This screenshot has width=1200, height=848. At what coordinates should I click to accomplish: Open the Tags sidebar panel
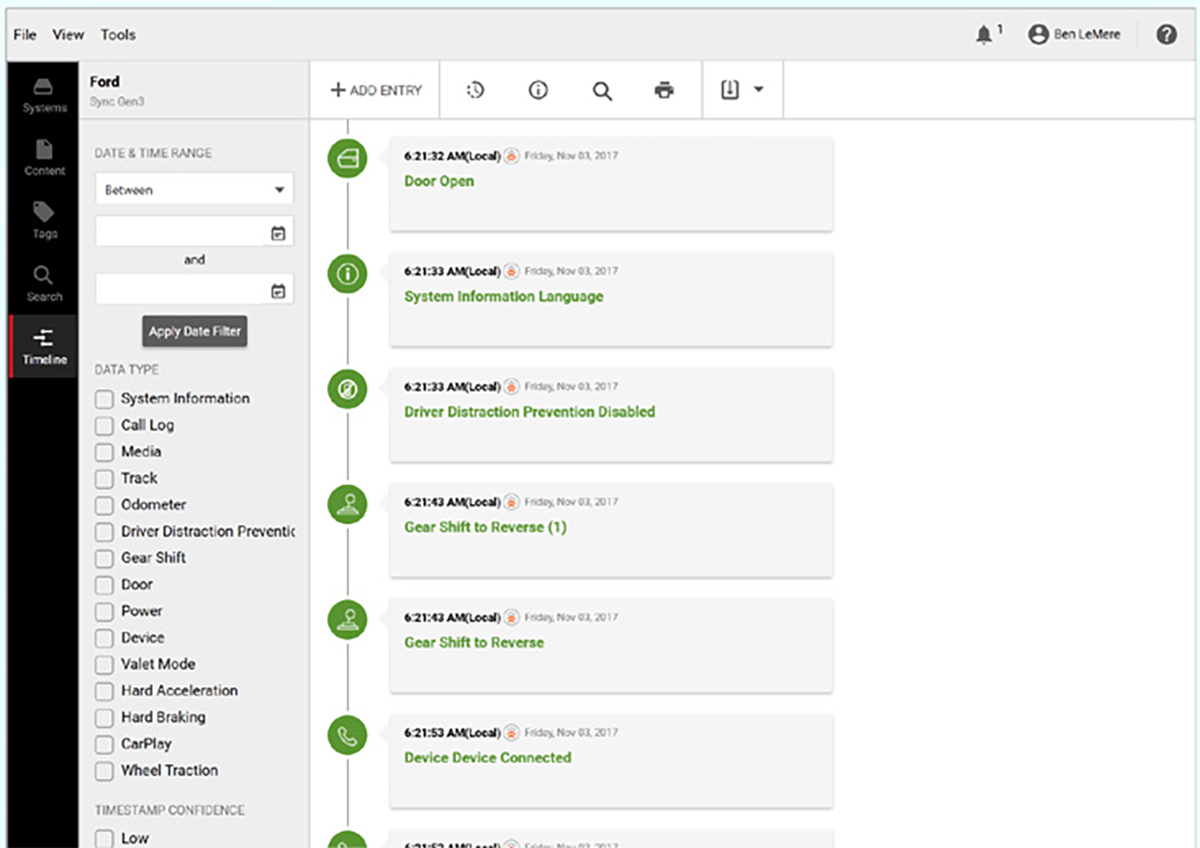[44, 220]
